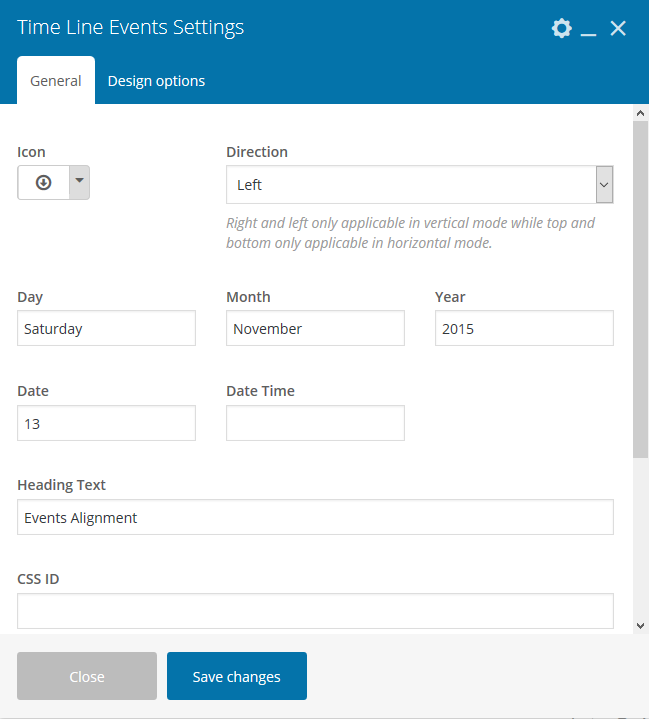Edit the Month field showing November
Screen dimensions: 649x719
point(315,328)
